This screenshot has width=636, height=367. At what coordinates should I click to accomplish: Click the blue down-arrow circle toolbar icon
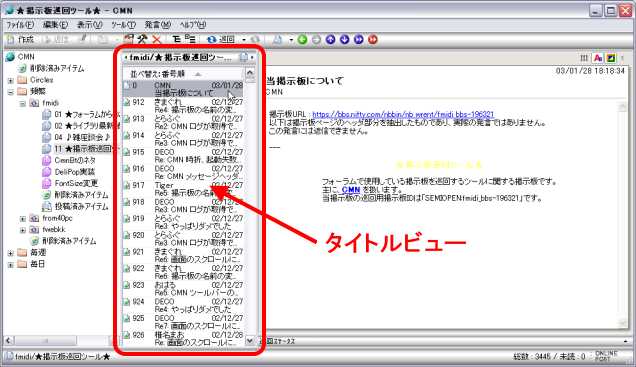click(x=344, y=39)
